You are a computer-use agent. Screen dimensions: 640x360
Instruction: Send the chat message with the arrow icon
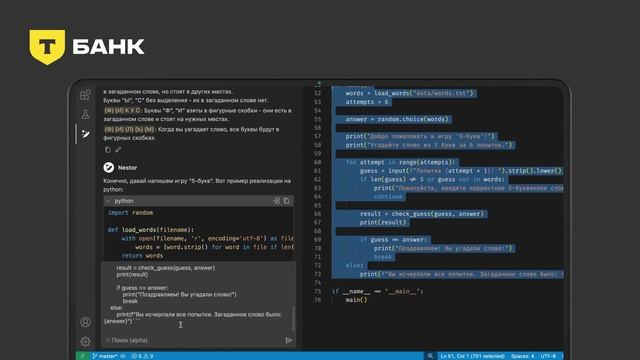289,340
